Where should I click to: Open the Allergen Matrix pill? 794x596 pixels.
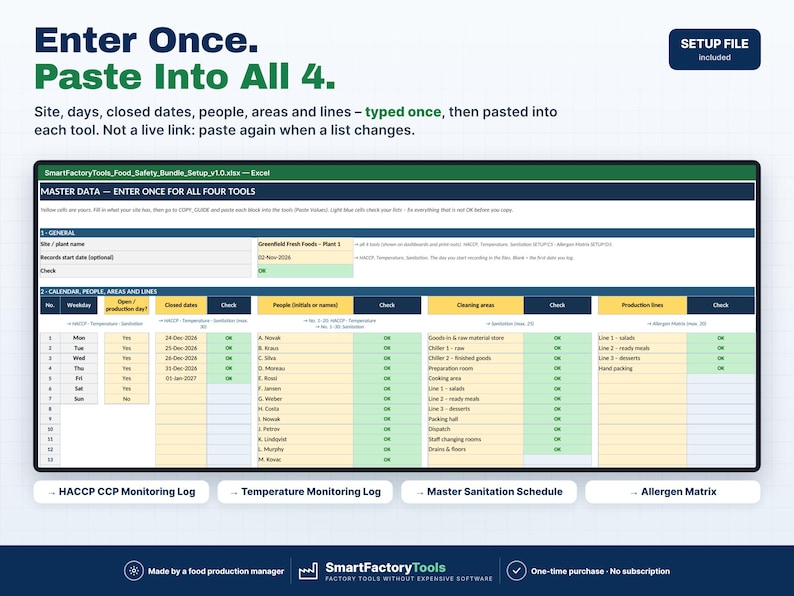672,492
